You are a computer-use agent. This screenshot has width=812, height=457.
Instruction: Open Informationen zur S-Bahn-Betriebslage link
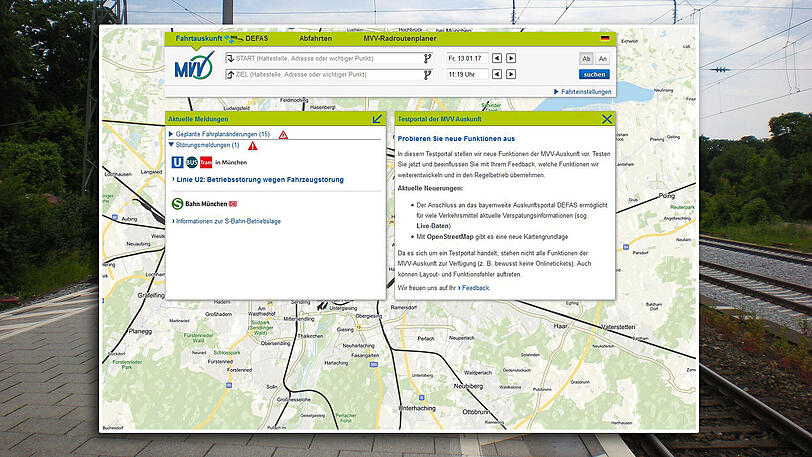pyautogui.click(x=226, y=221)
